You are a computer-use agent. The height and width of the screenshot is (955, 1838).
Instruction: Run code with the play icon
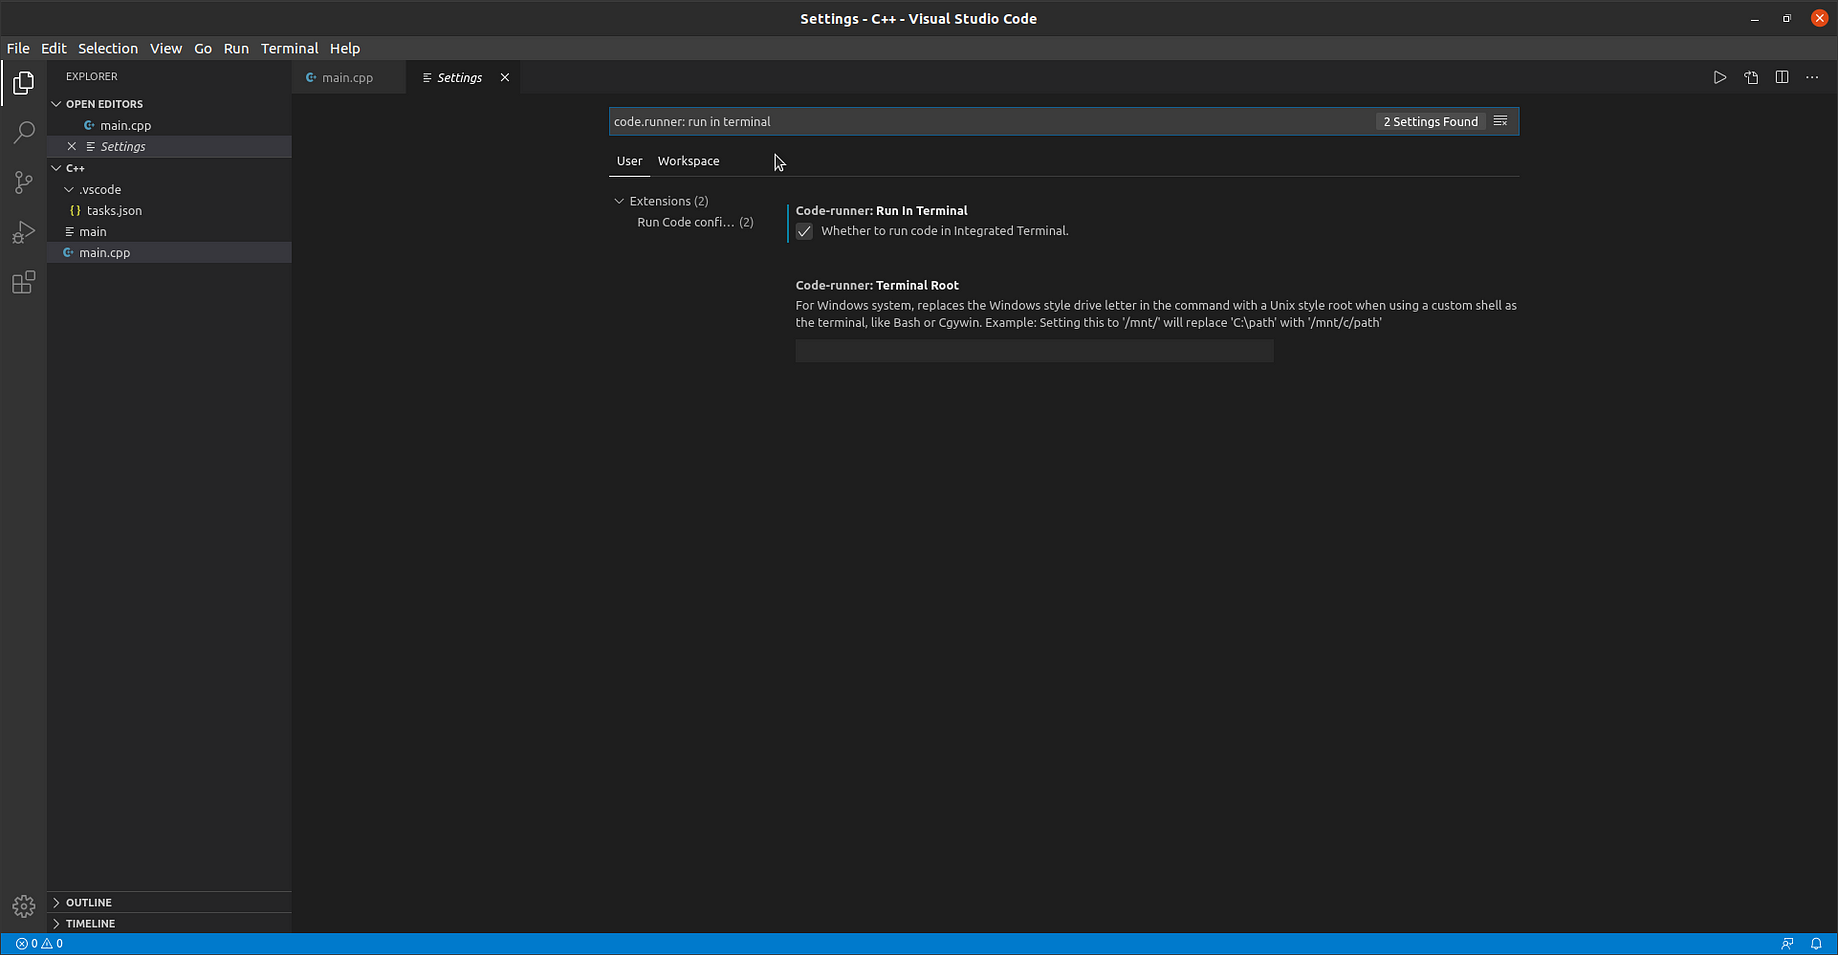[x=1719, y=77]
